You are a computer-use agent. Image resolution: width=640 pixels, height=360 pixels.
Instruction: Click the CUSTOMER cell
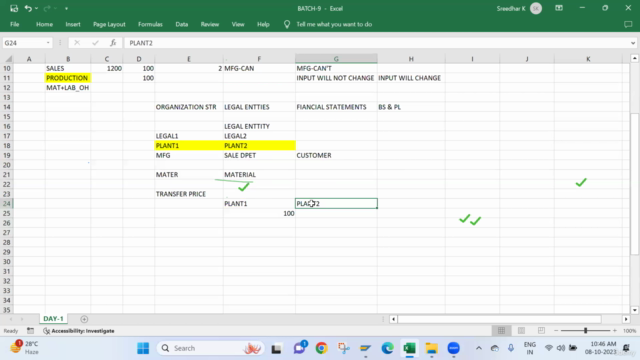[x=336, y=156]
